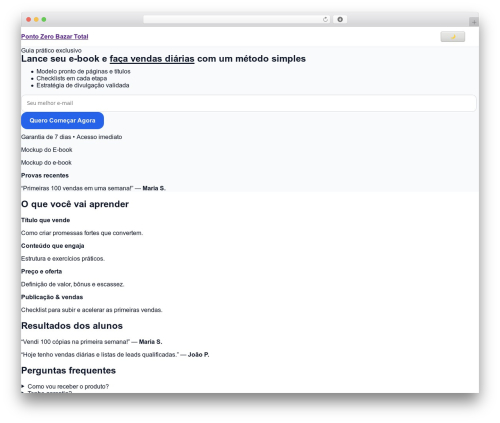Expand 'Como vou receber o produto?' question
Screen dimensions: 500x423
[65, 386]
